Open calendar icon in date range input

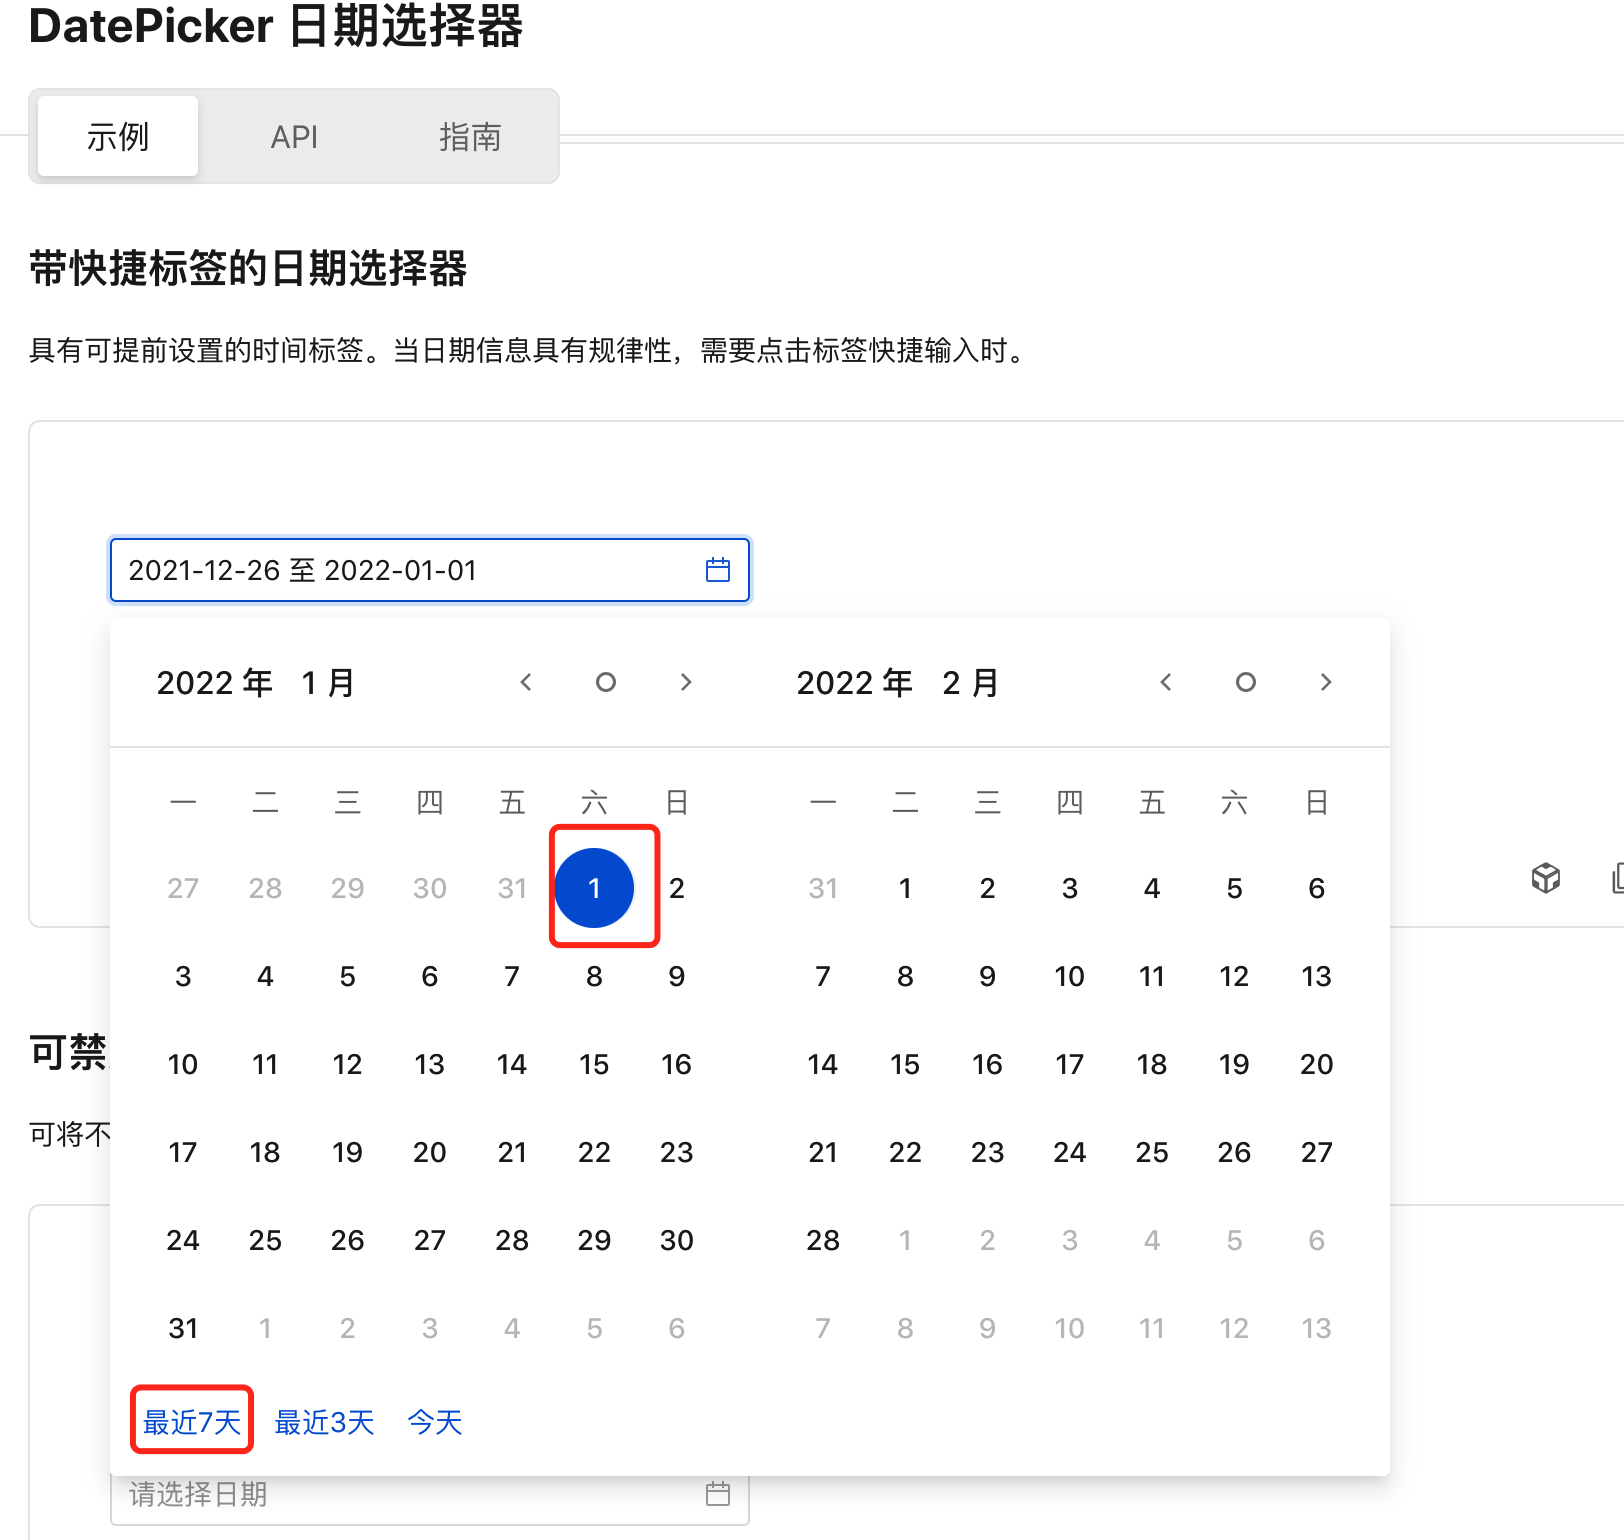(716, 570)
